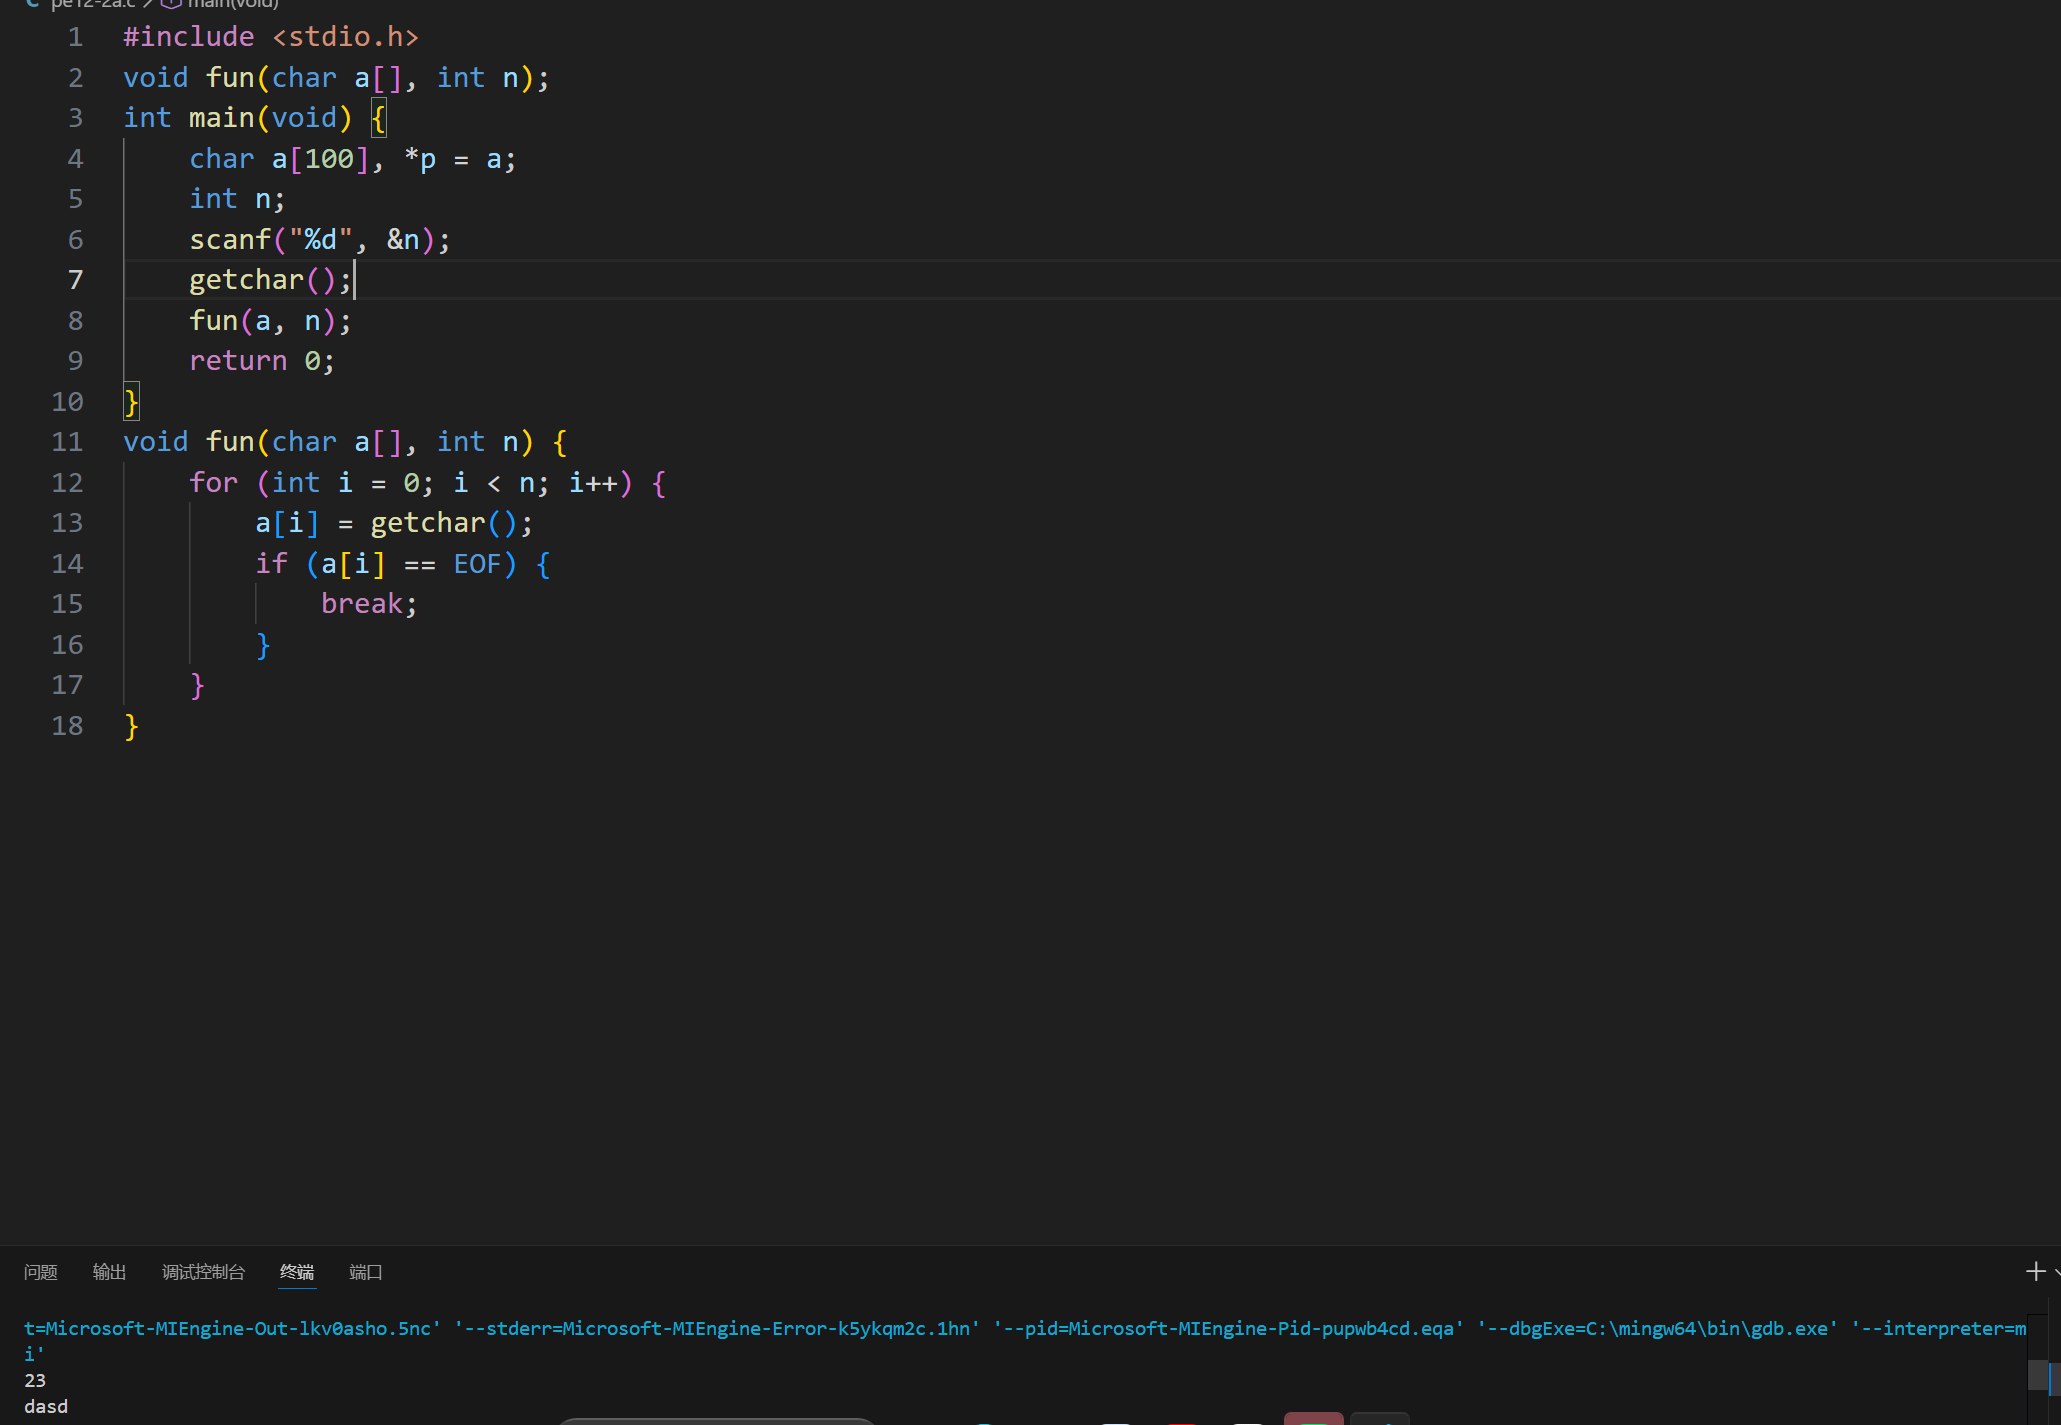2061x1425 pixels.
Task: Select the 终端 (Terminal) panel tab
Action: [297, 1272]
